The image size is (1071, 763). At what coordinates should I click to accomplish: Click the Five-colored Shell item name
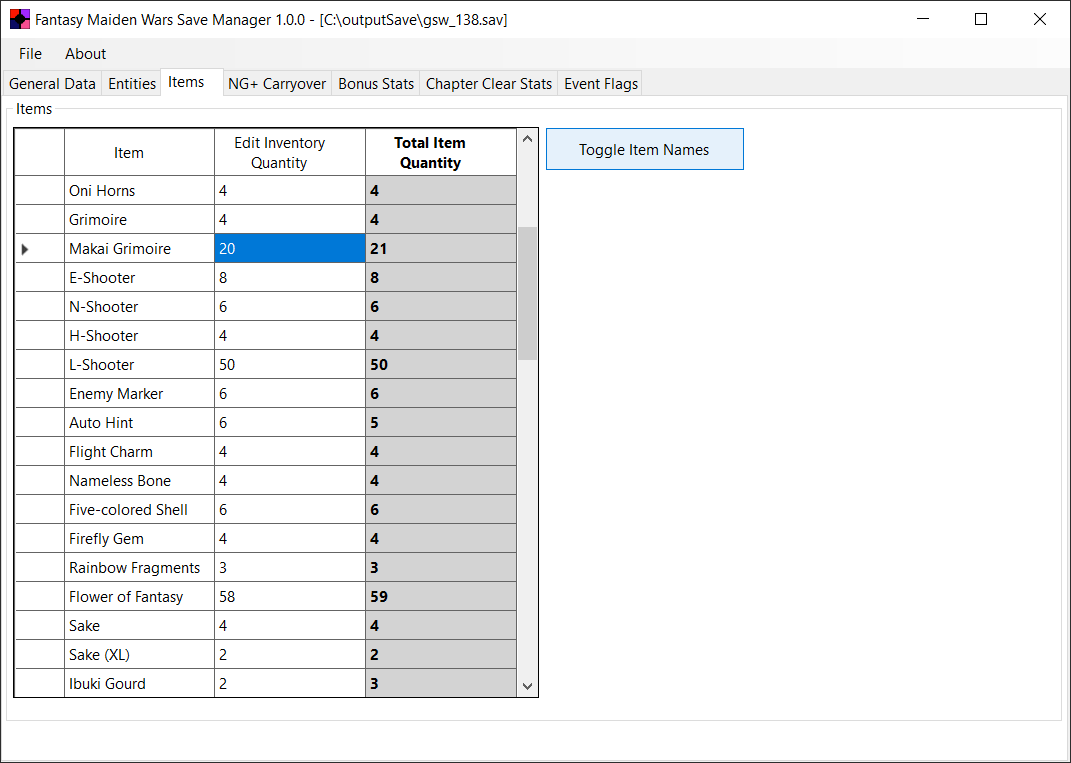coord(128,510)
